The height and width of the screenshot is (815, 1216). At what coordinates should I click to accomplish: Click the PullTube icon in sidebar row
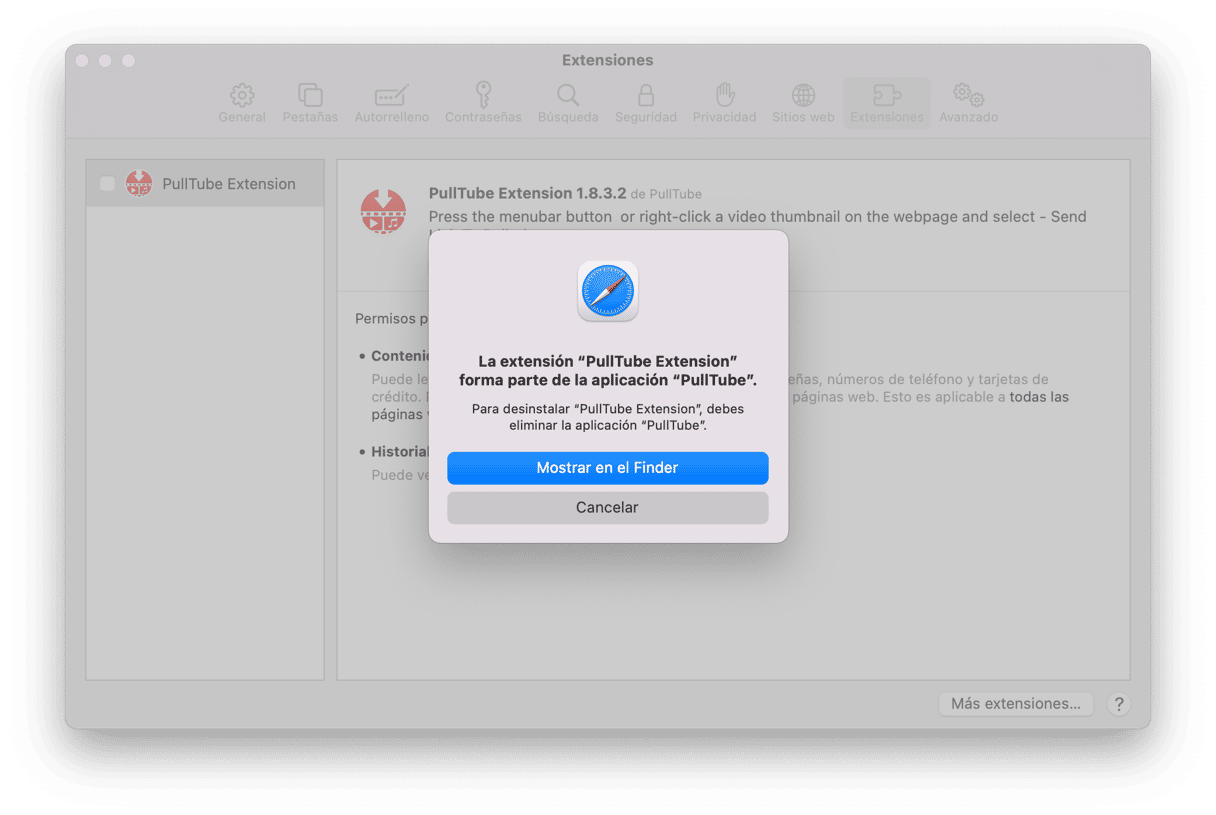click(x=139, y=184)
